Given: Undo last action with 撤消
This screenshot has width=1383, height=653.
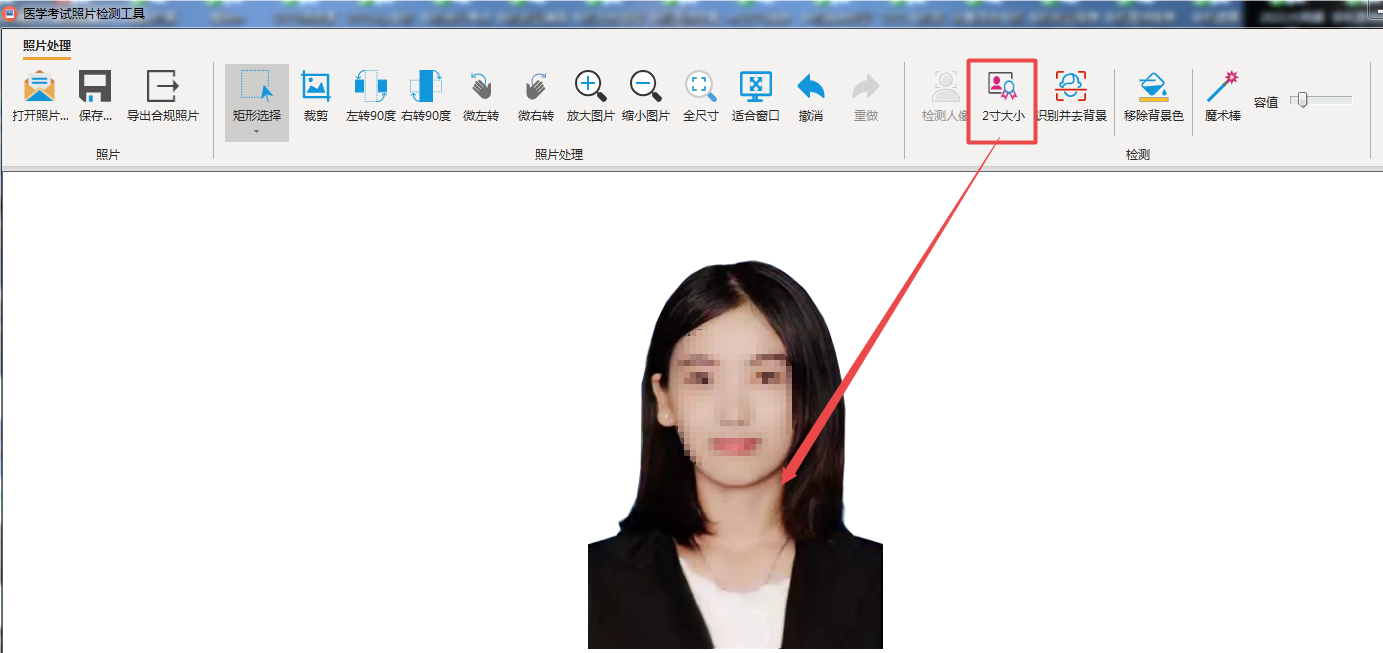Looking at the screenshot, I should pos(811,88).
